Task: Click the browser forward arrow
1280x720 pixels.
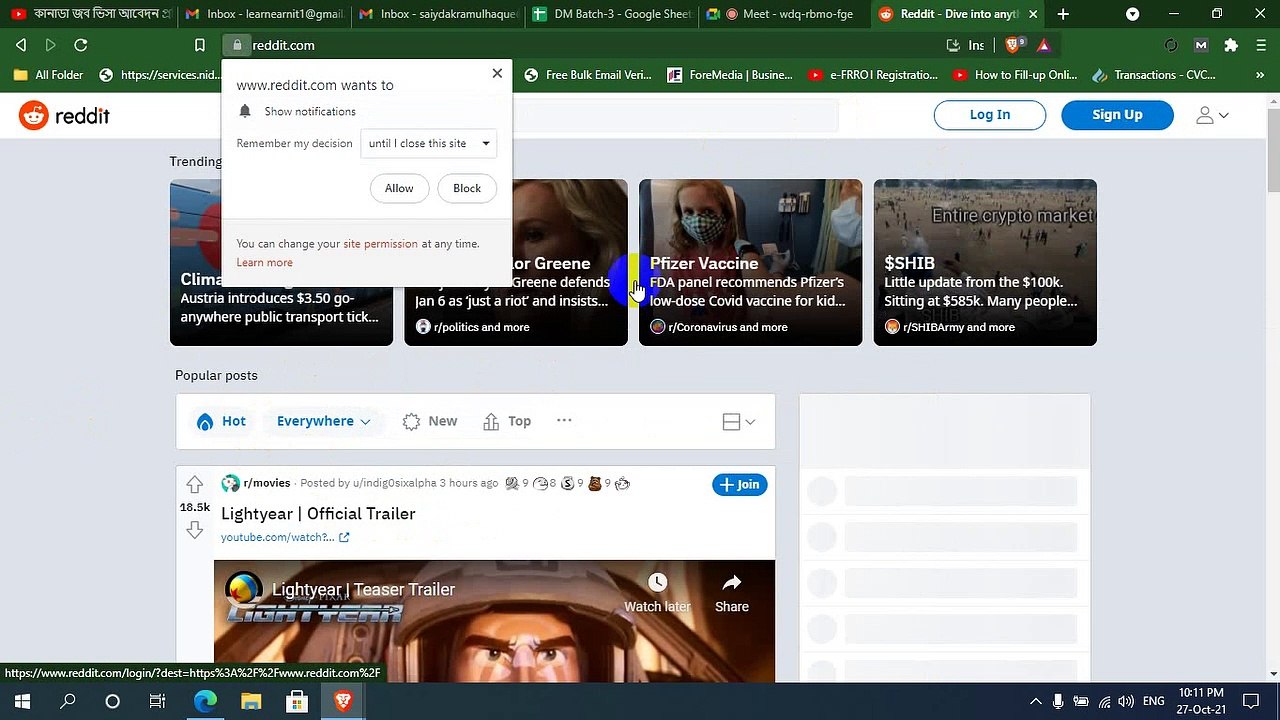Action: [x=50, y=45]
